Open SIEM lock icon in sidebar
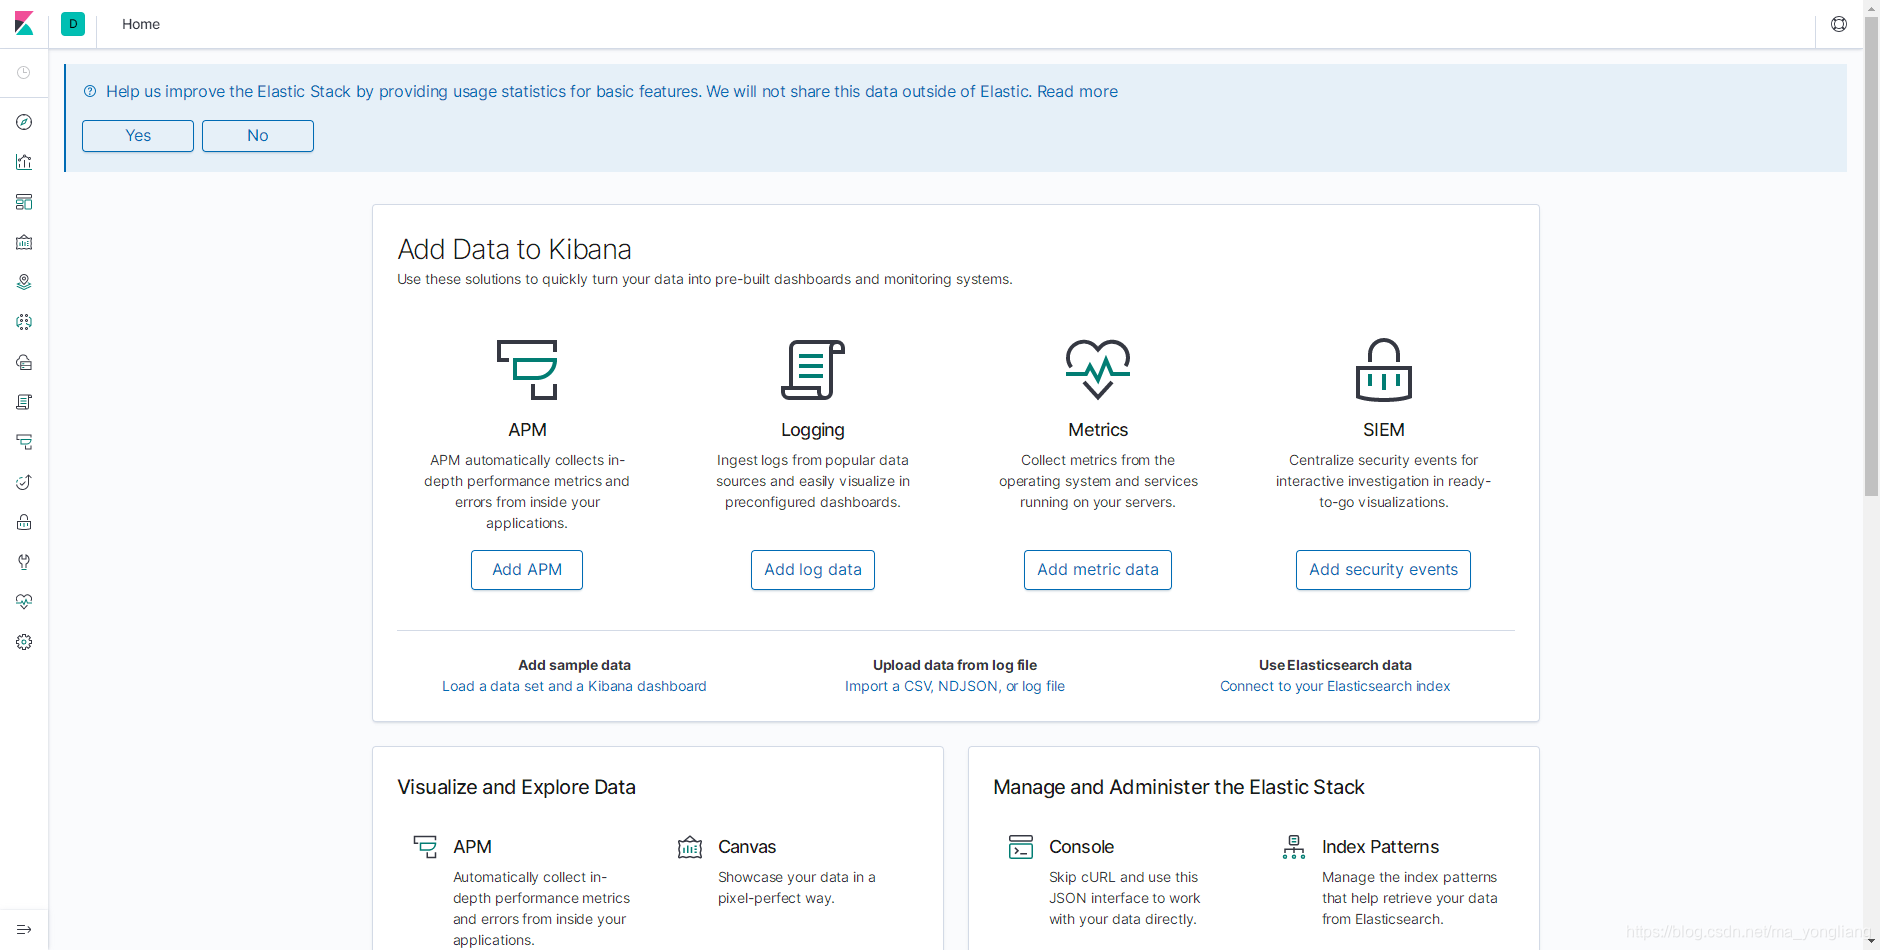The image size is (1880, 950). [x=24, y=522]
